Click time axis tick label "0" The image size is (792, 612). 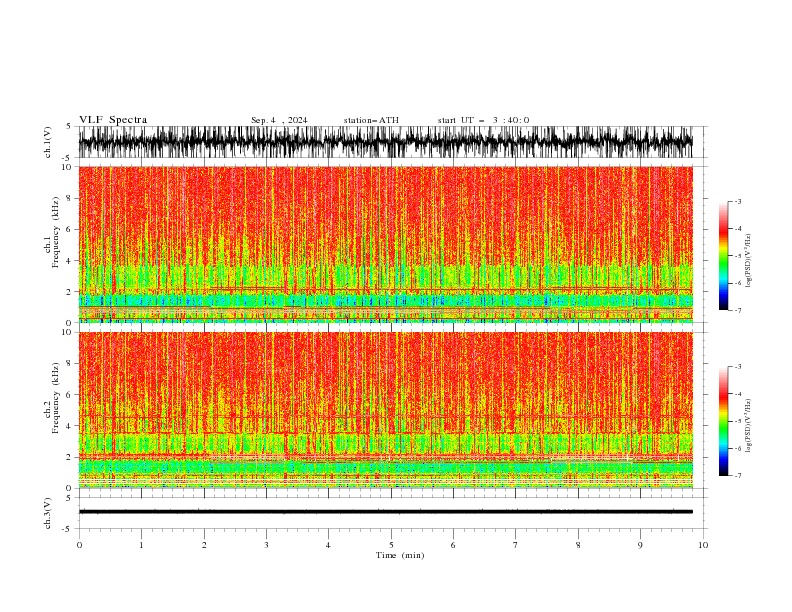point(79,545)
